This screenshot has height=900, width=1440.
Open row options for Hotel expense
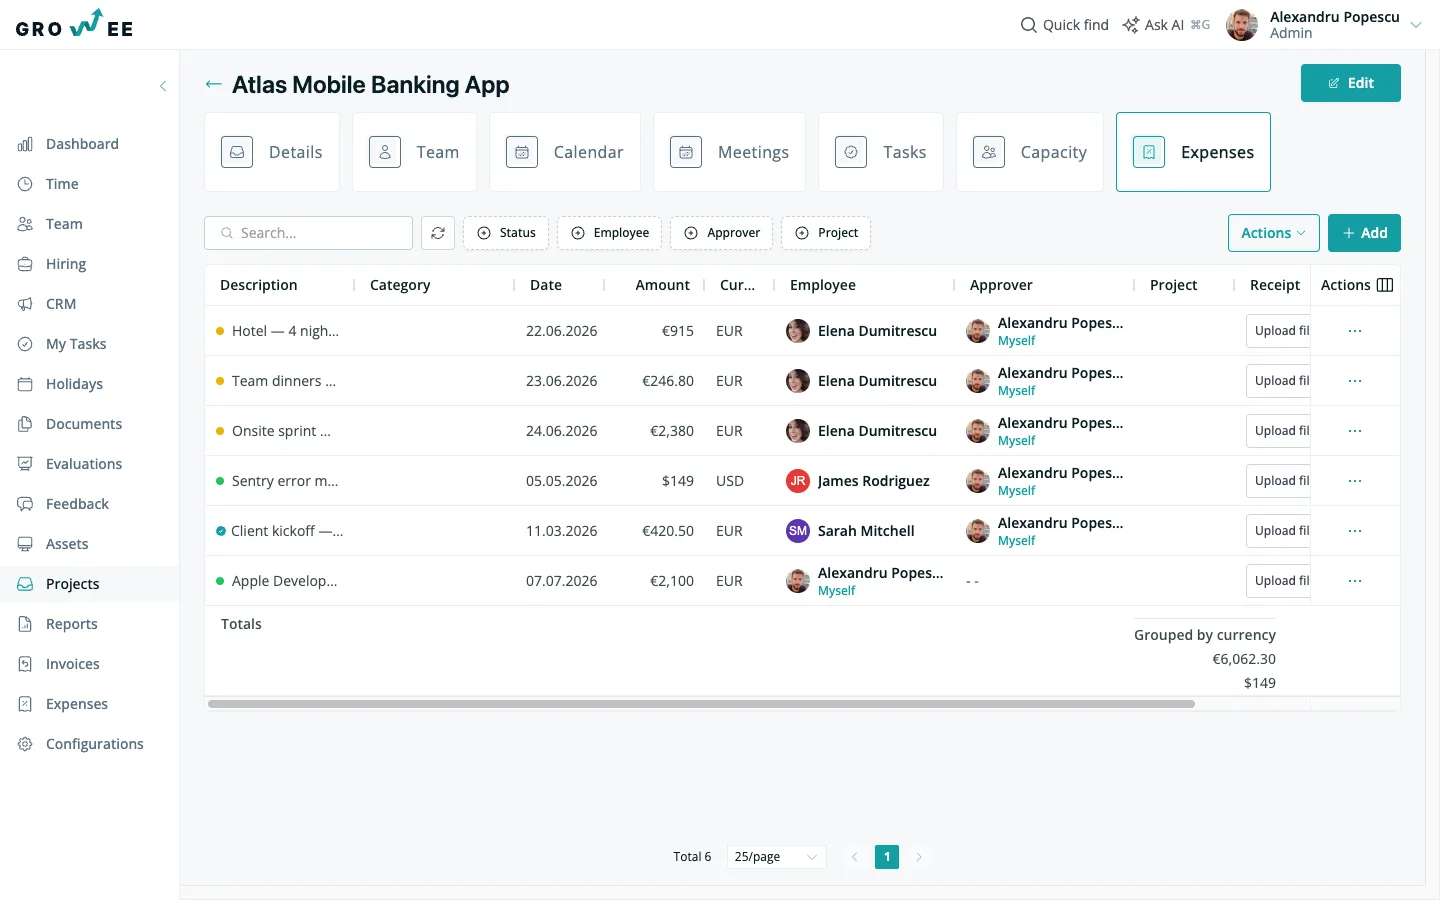[x=1355, y=331]
